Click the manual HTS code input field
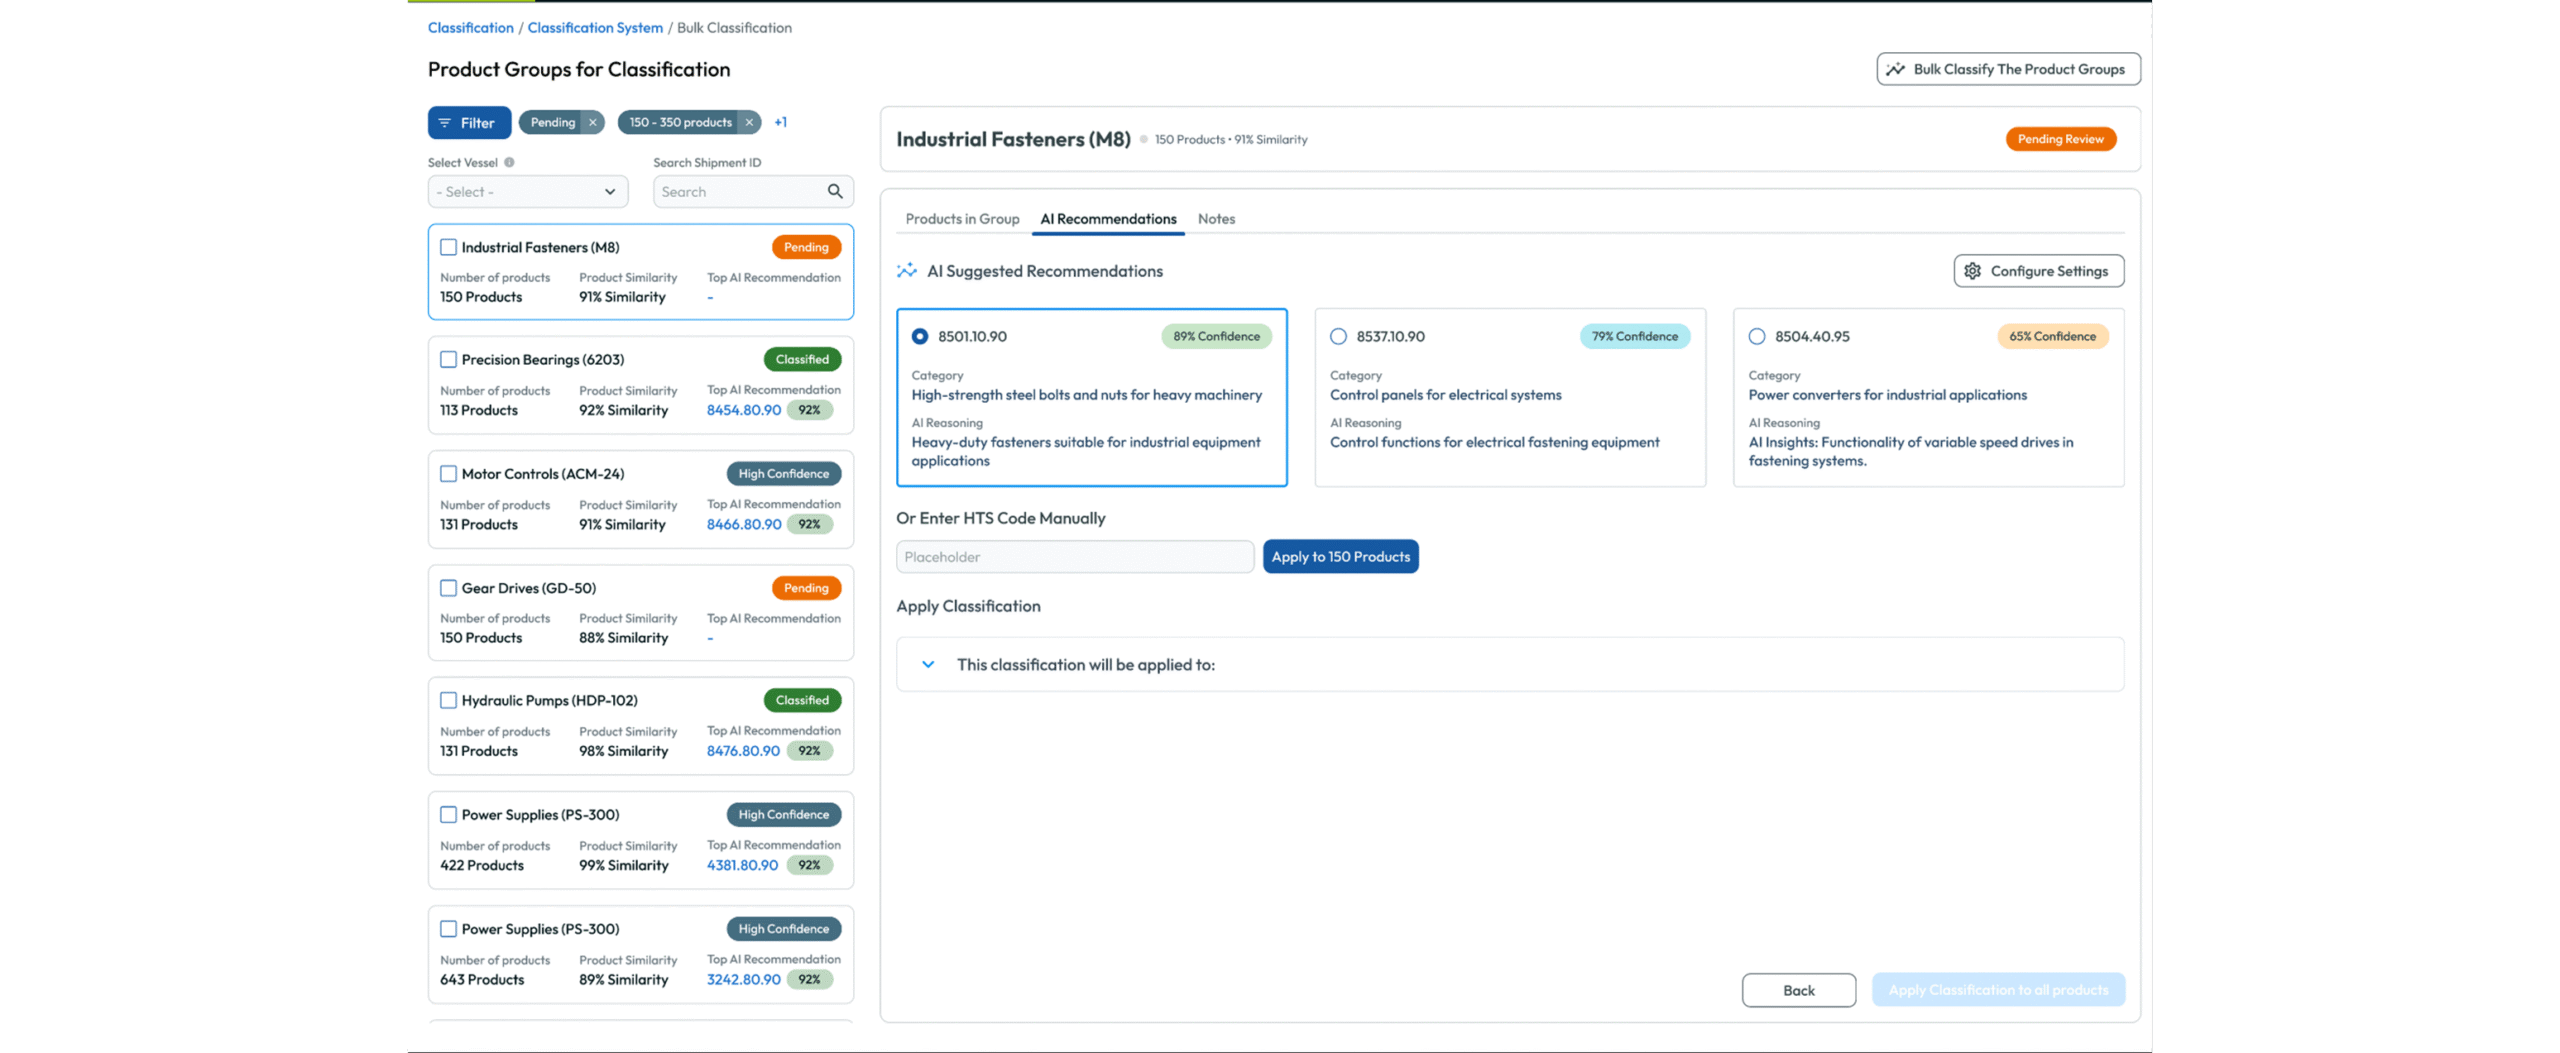 pyautogui.click(x=1075, y=557)
